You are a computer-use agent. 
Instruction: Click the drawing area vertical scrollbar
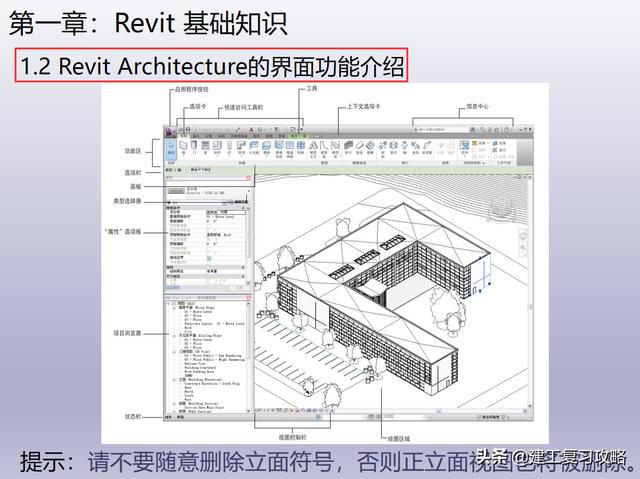(530, 294)
